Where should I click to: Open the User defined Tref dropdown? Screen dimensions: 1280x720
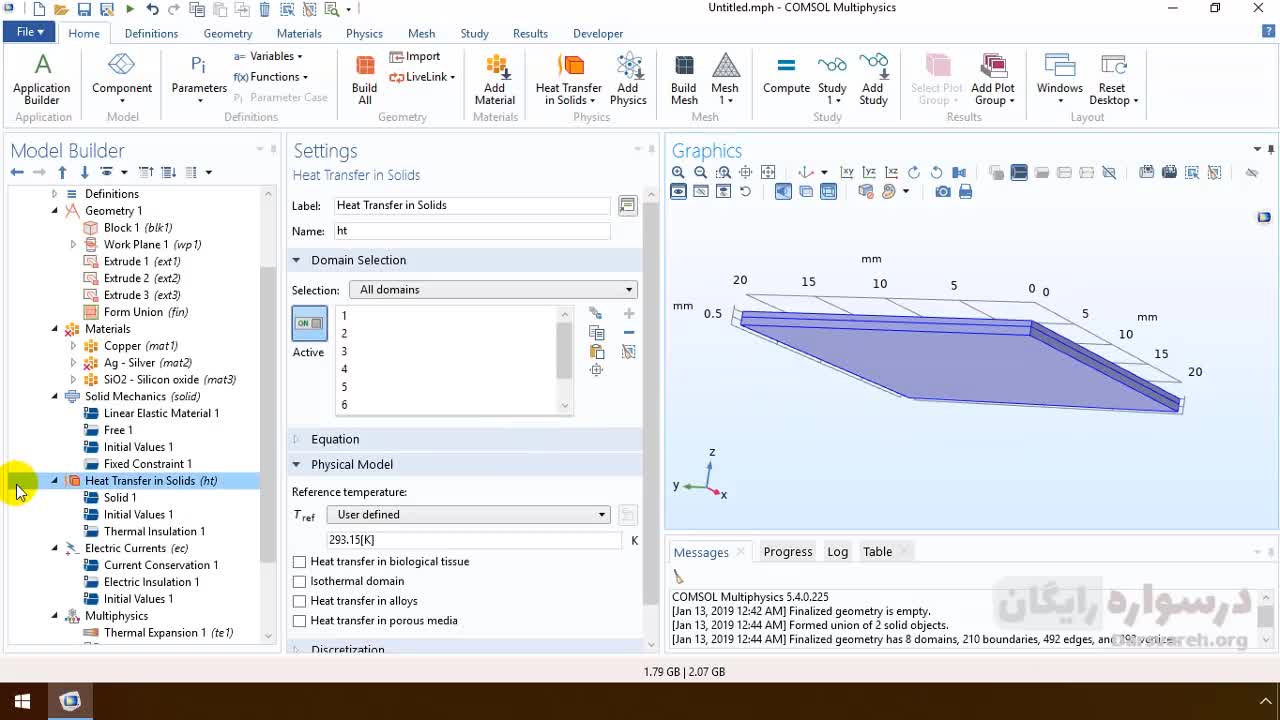pyautogui.click(x=468, y=515)
